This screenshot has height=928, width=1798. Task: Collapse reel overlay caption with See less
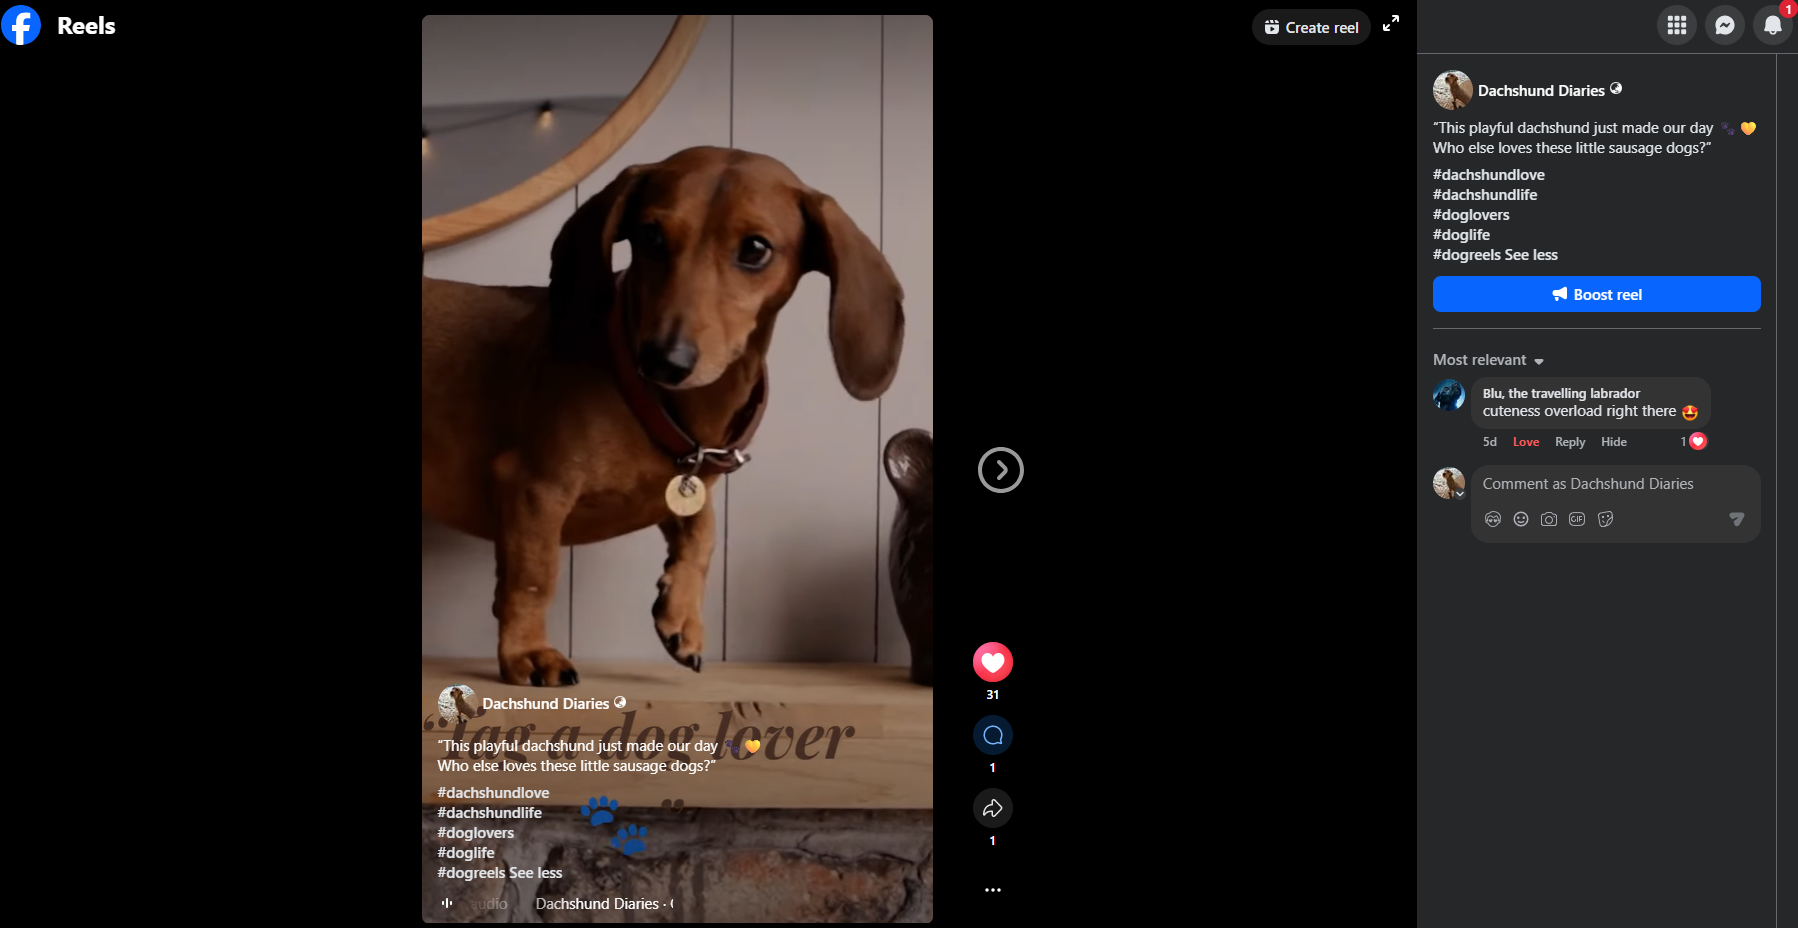click(x=536, y=873)
